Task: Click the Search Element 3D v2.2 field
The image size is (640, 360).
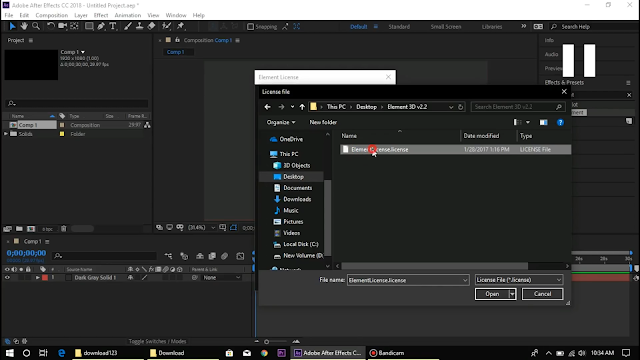Action: 518,107
